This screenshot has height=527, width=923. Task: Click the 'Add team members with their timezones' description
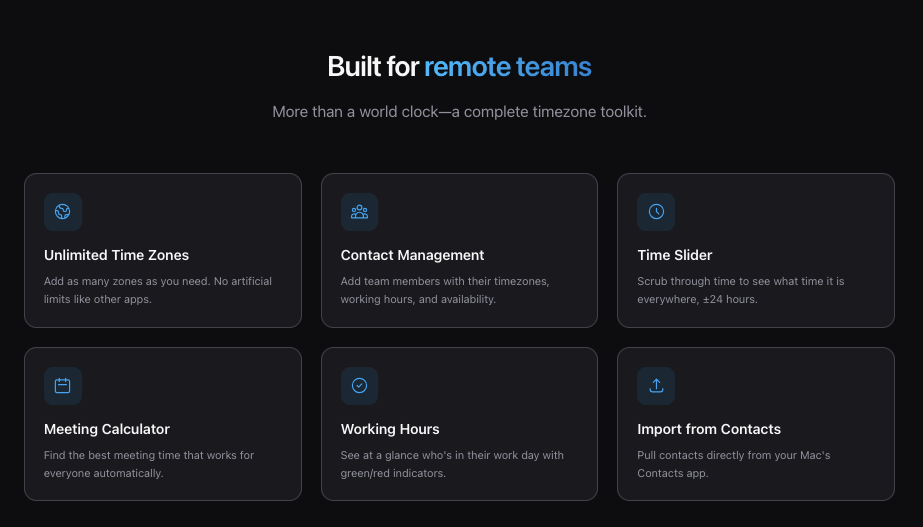[x=445, y=290]
